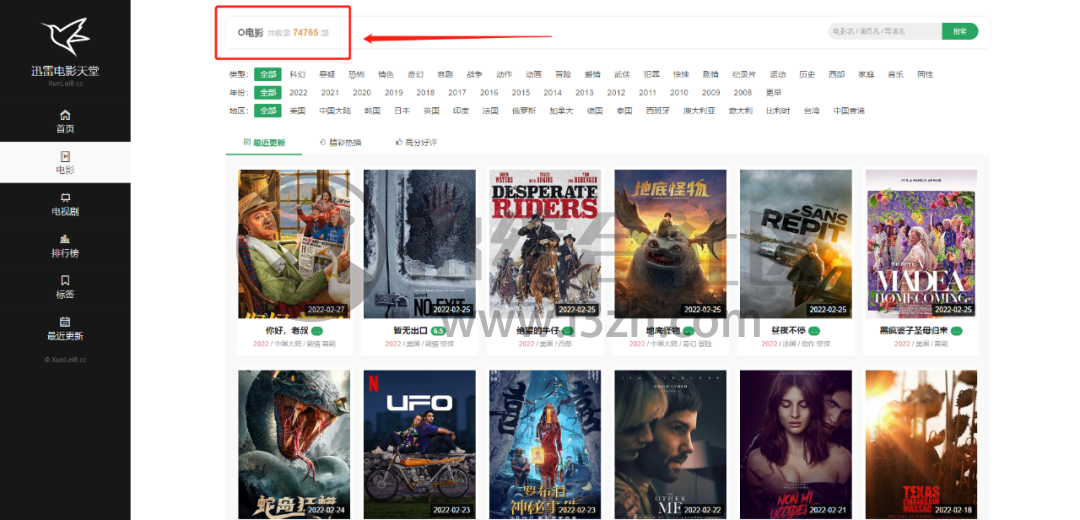
Task: Filter region by 西班牙
Action: tap(657, 110)
